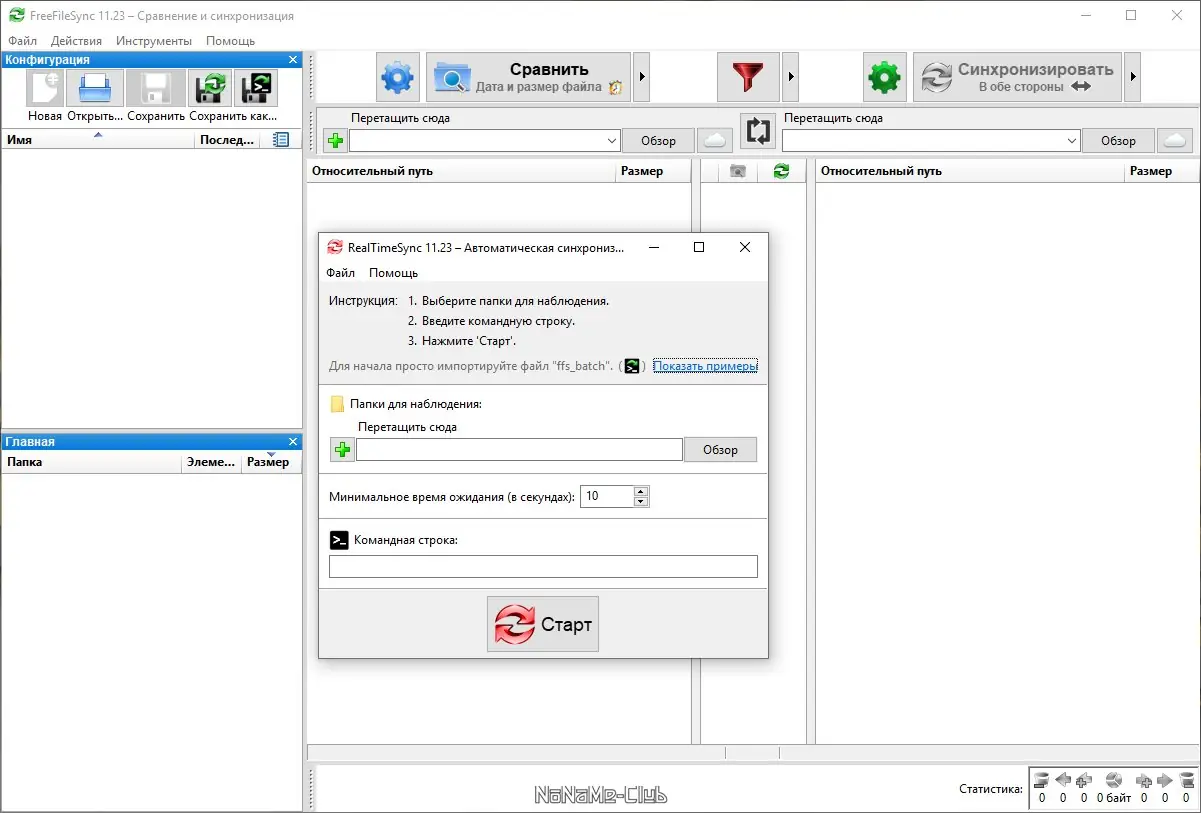The width and height of the screenshot is (1201, 813).
Task: Click the minimum wait time value field
Action: tap(606, 496)
